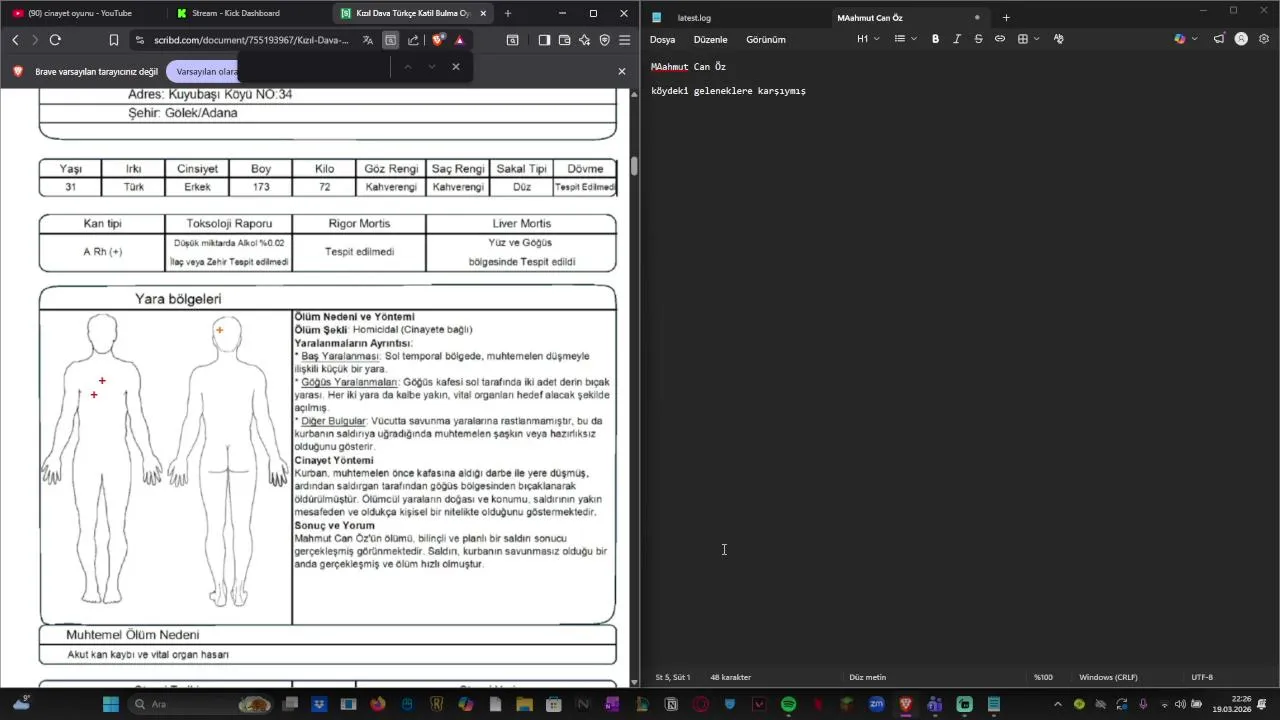Click the %100 zoom level indicator

(1043, 677)
